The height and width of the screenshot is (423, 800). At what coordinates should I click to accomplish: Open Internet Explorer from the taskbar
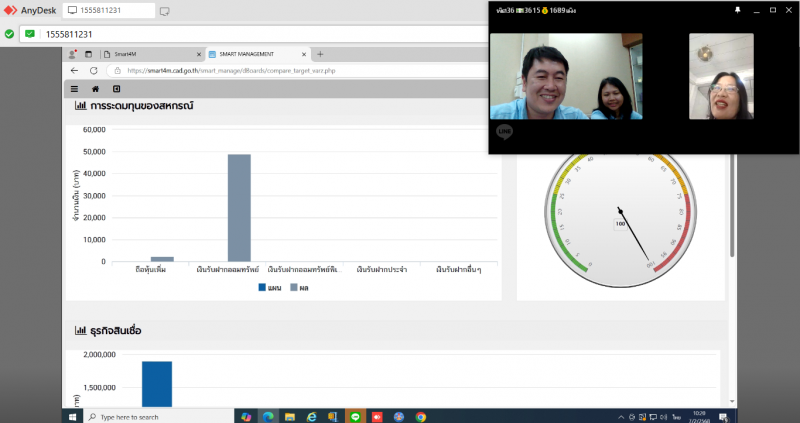311,417
